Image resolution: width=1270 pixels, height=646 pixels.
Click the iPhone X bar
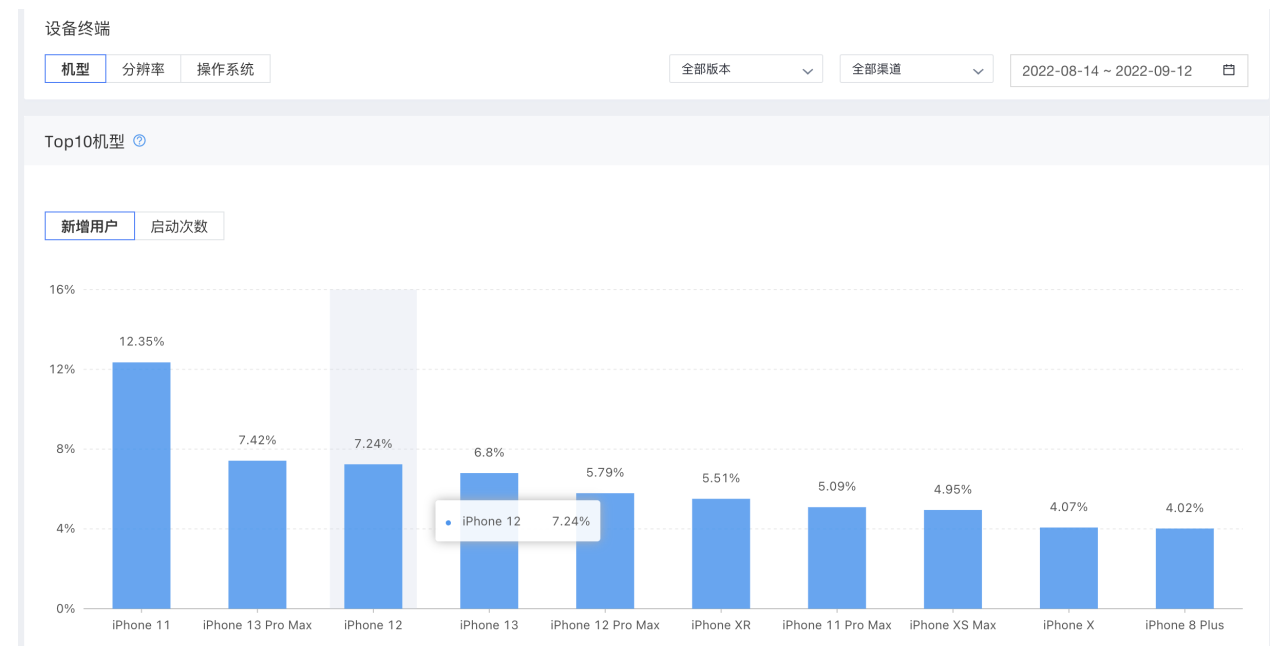[x=1069, y=567]
